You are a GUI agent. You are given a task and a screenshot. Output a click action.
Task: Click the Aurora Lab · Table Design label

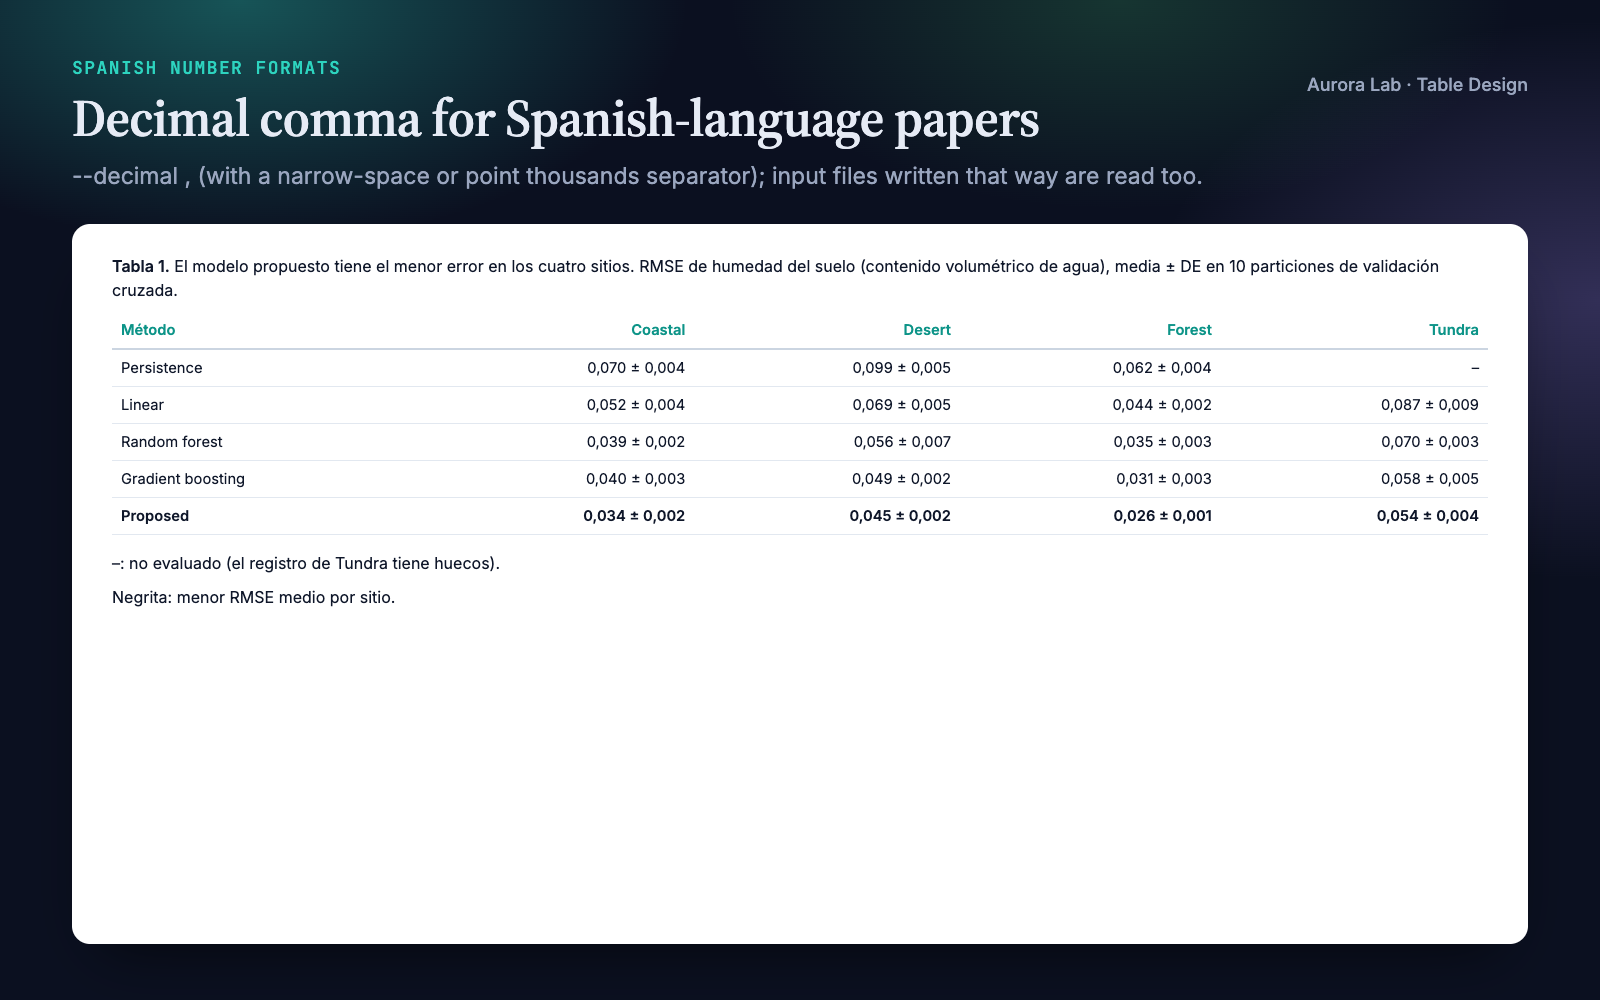tap(1417, 85)
